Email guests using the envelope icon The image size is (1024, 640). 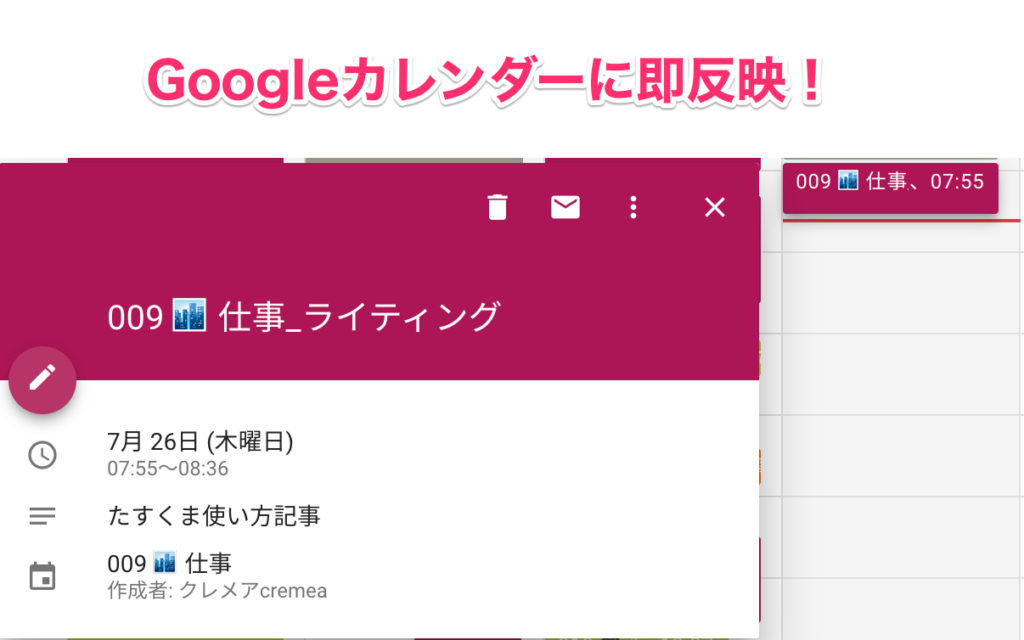point(565,207)
